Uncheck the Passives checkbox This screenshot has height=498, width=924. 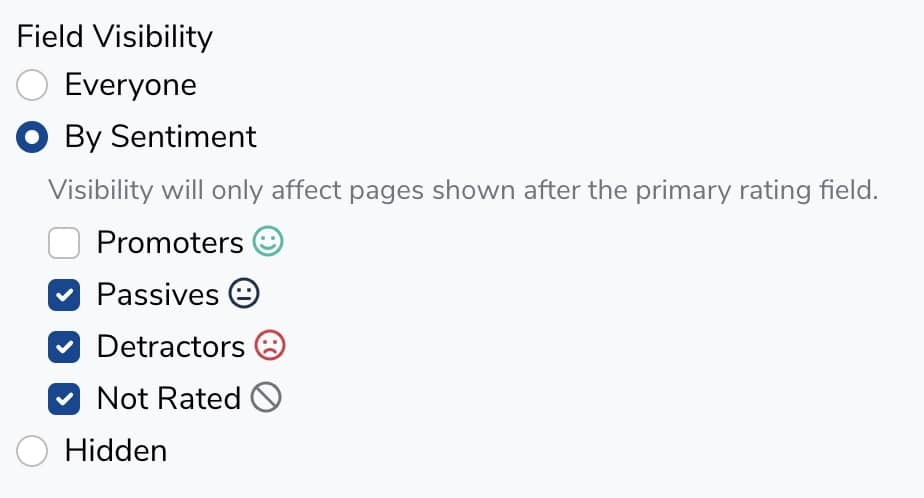(64, 295)
